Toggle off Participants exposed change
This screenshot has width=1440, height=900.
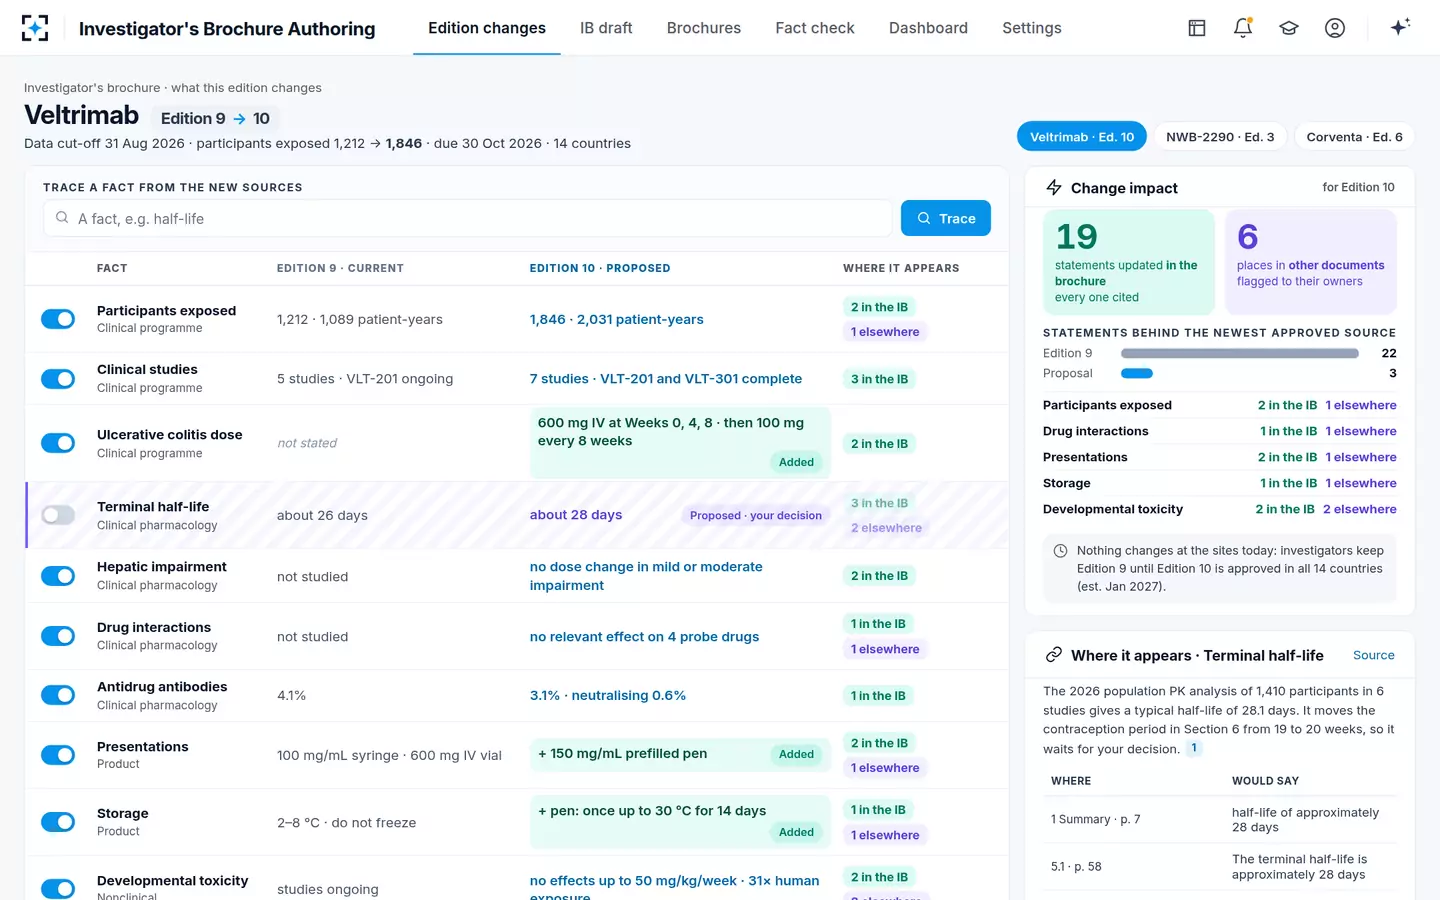tap(58, 319)
